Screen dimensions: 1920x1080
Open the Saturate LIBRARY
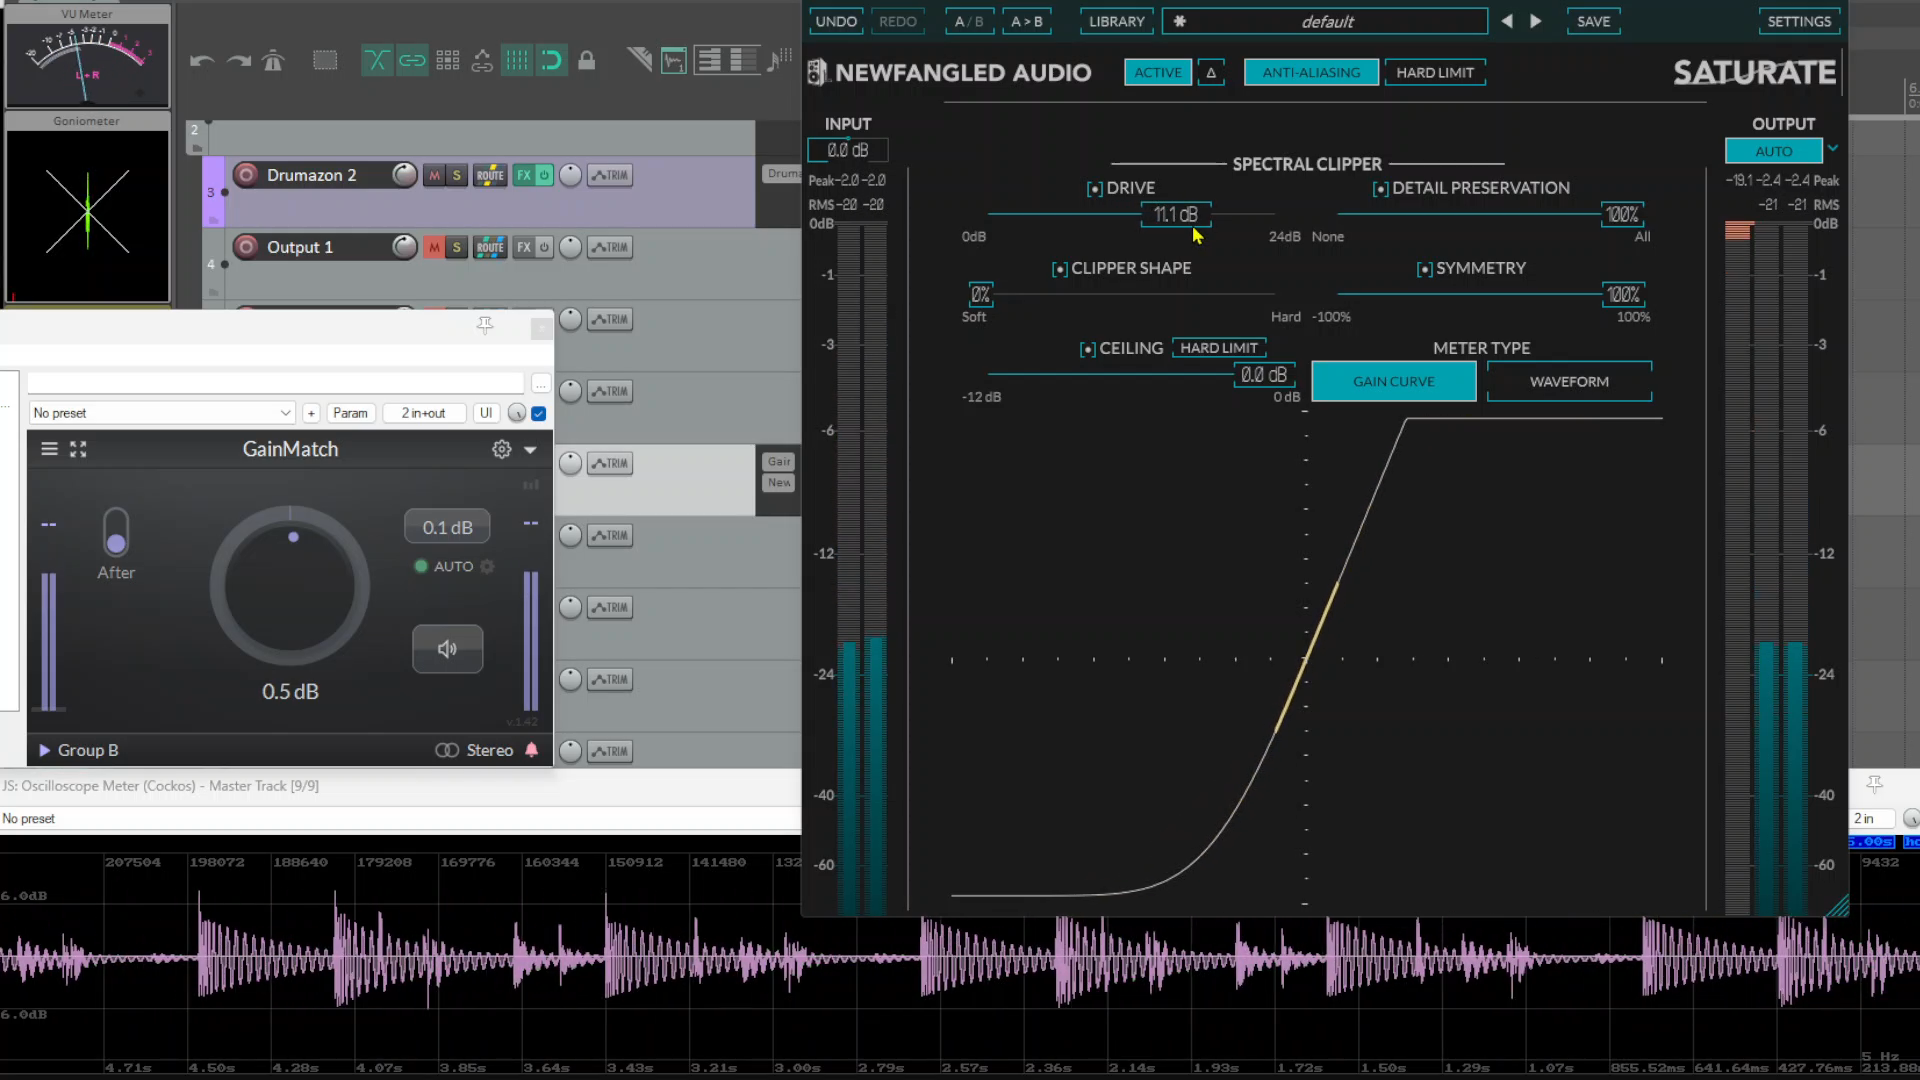(1116, 21)
